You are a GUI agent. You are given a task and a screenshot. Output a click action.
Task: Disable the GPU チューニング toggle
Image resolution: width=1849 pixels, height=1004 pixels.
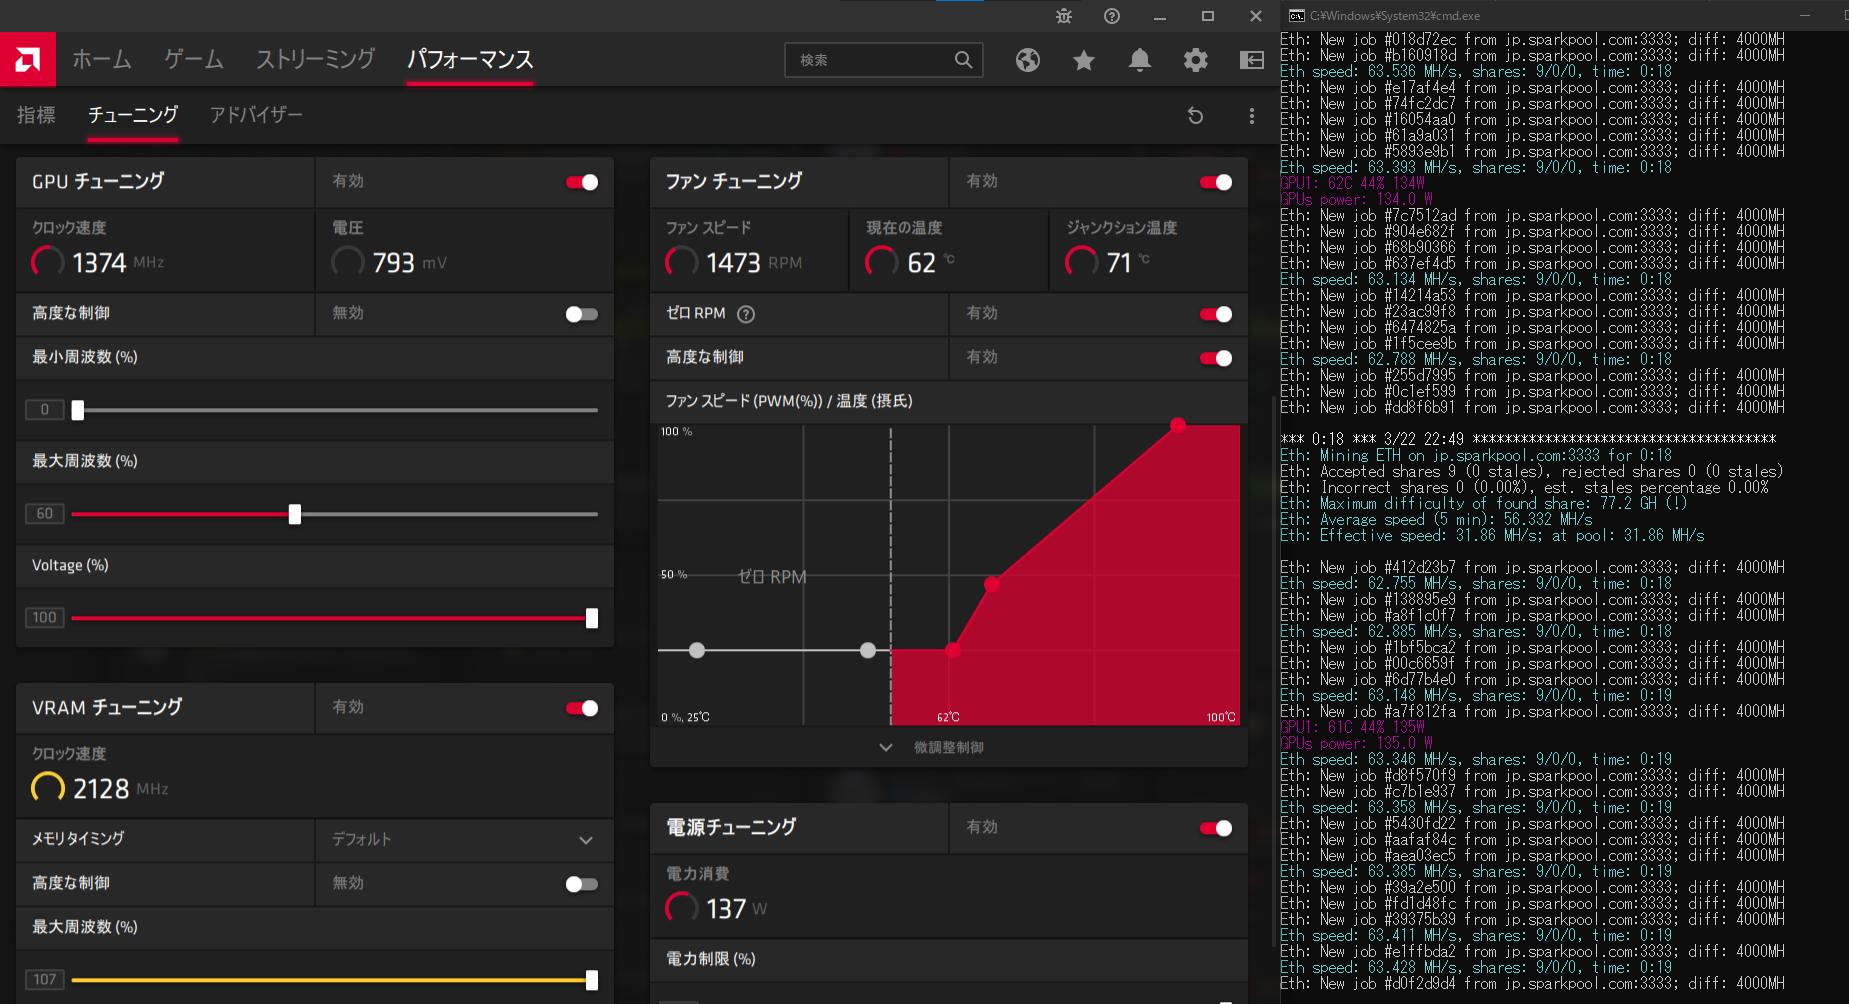click(582, 182)
